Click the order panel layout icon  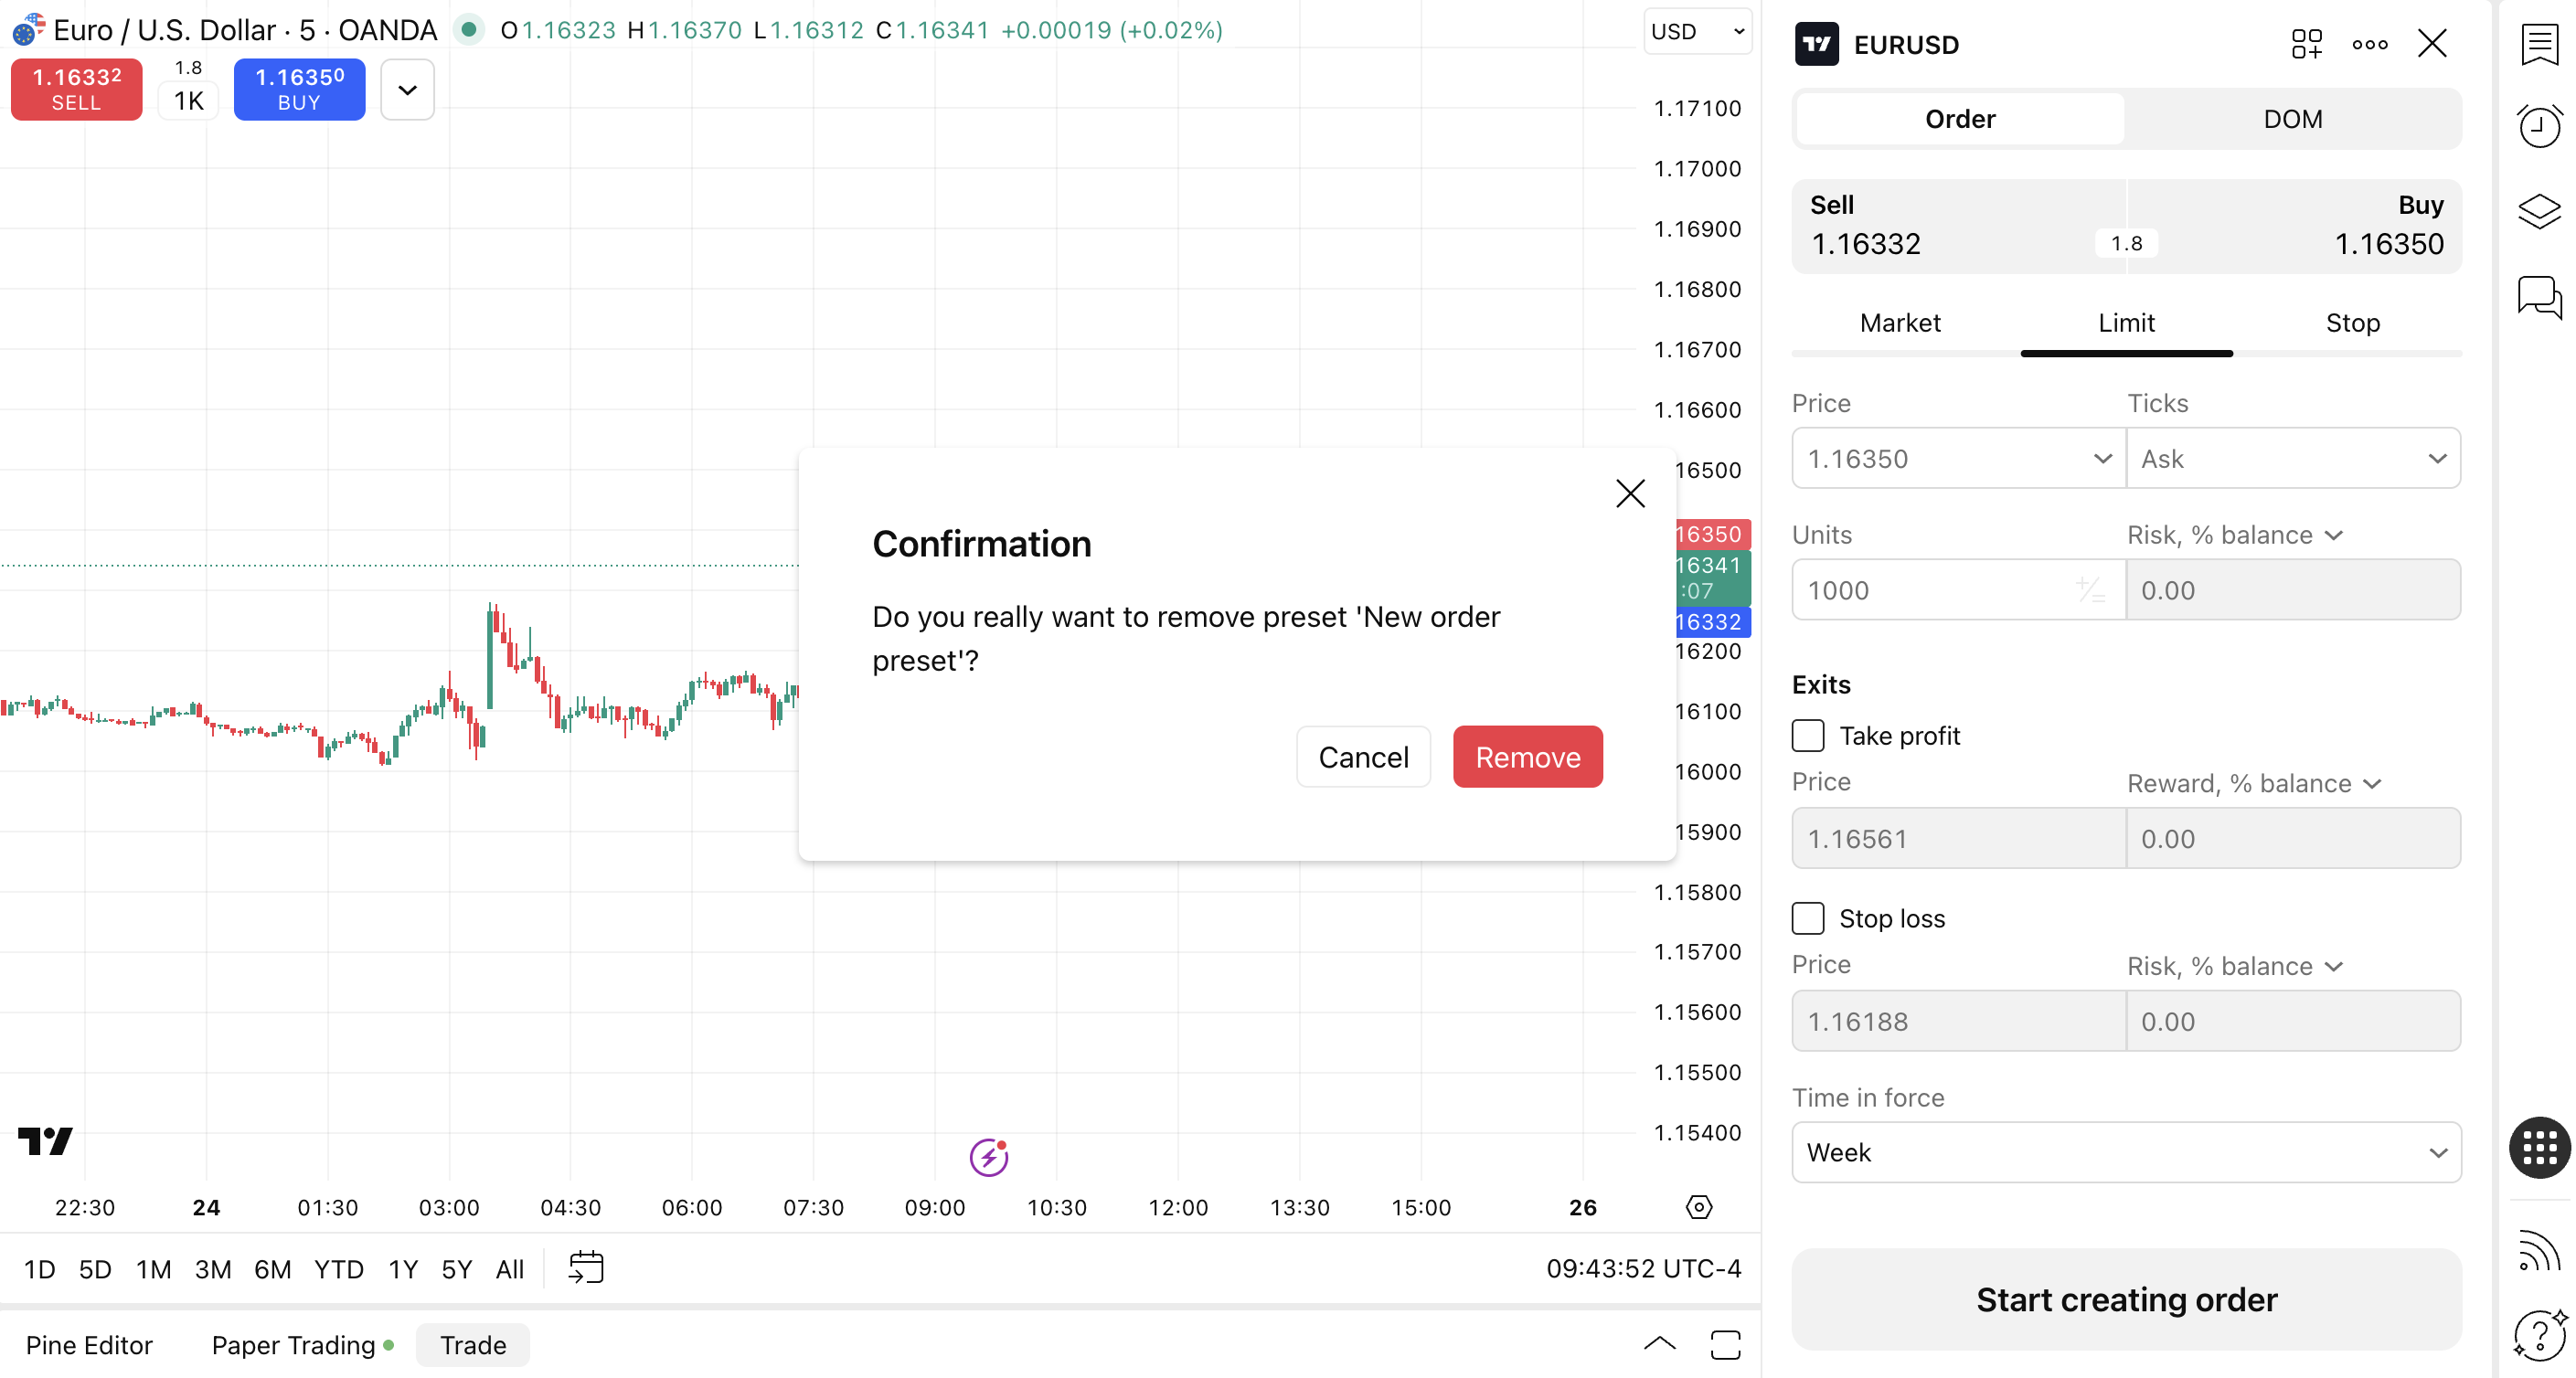(2306, 45)
